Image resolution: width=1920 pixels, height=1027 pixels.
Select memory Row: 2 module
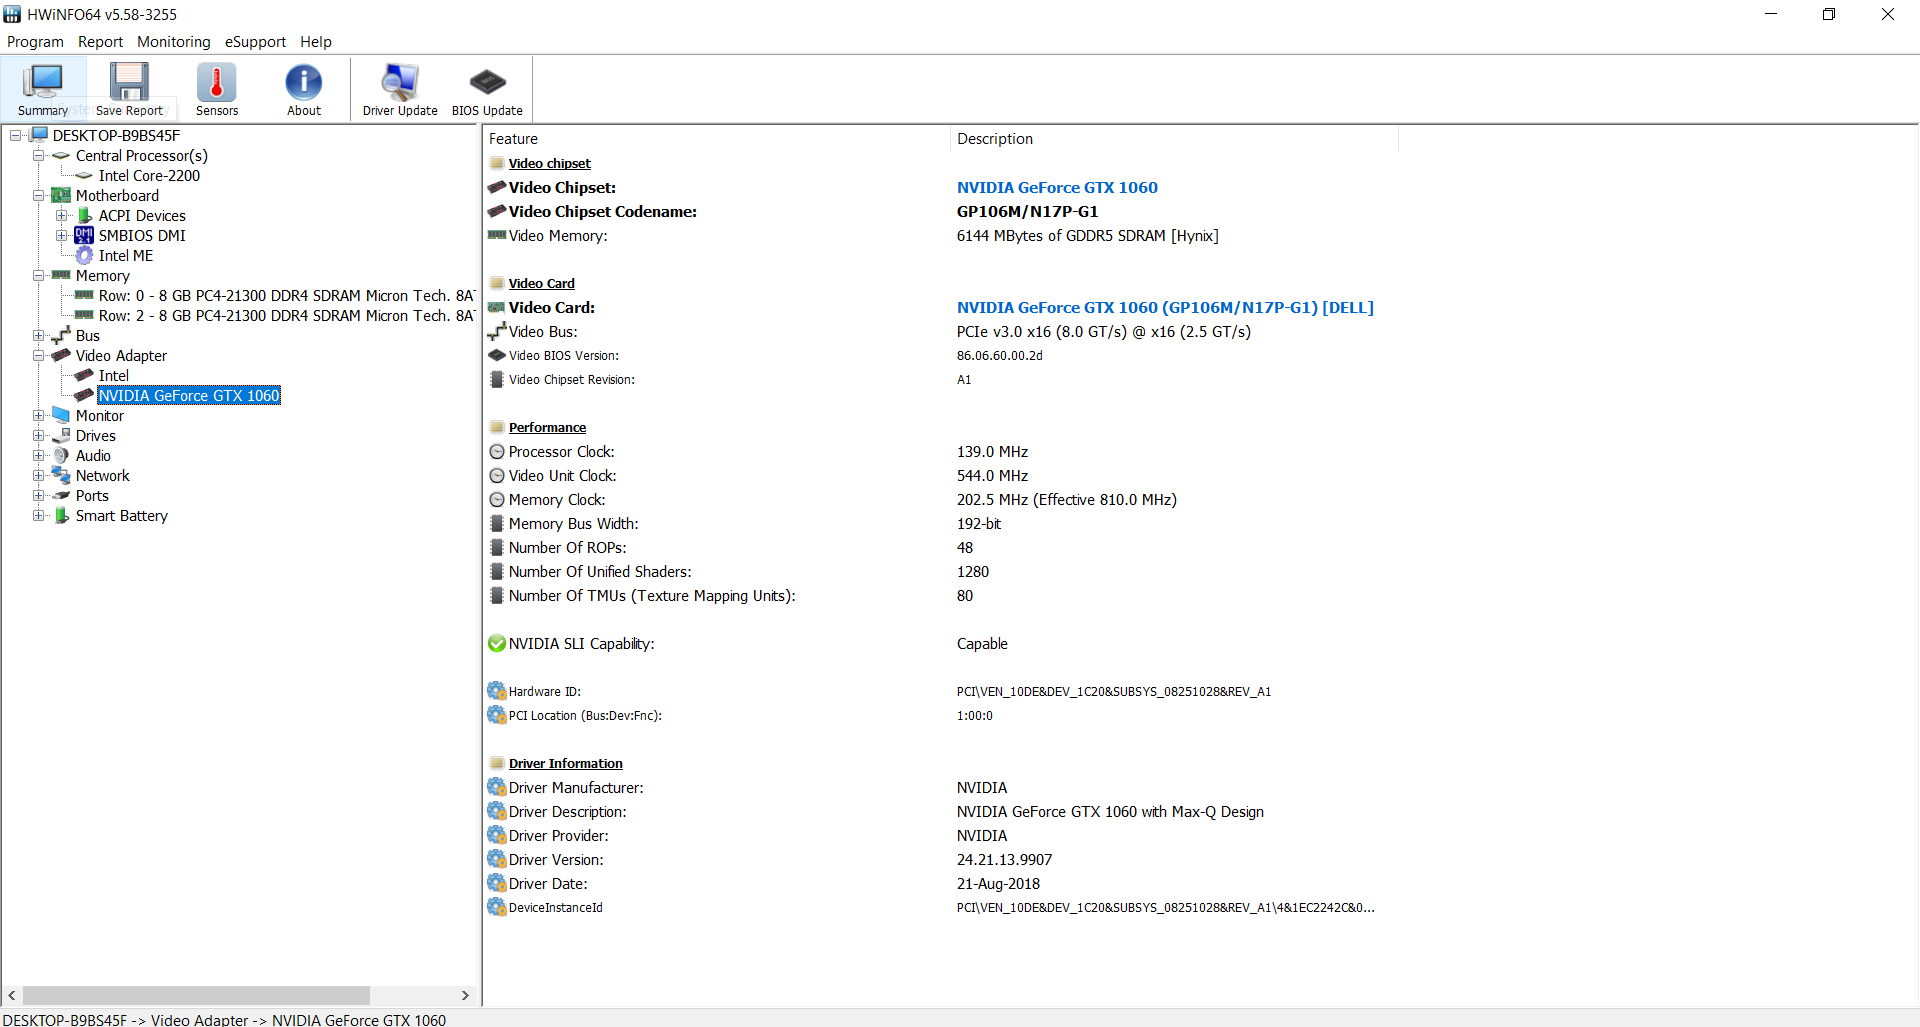pos(286,316)
